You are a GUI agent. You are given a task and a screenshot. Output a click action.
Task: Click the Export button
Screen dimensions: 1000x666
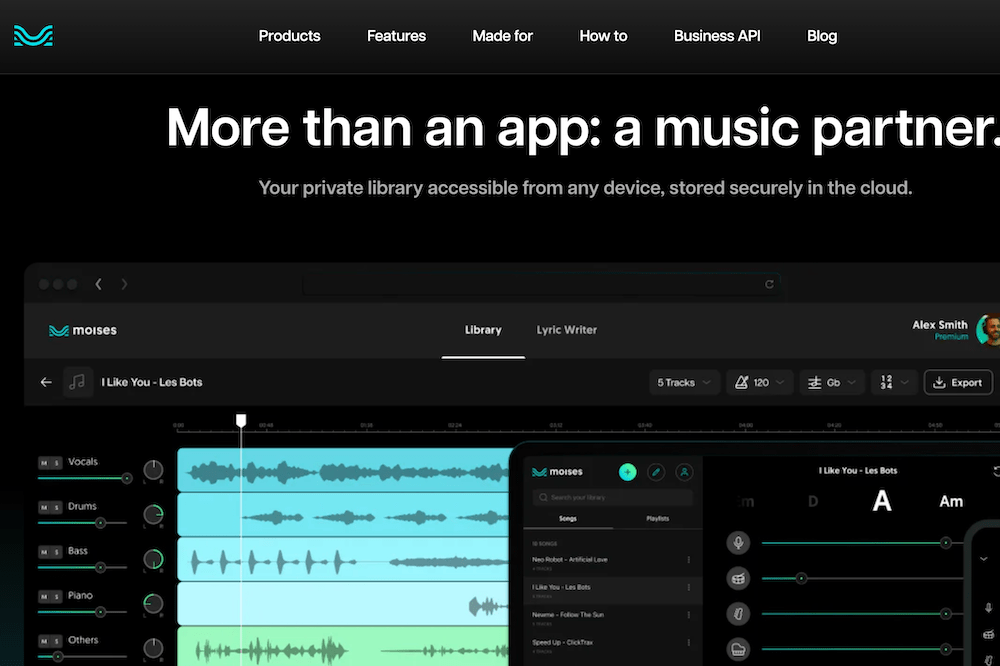click(958, 383)
